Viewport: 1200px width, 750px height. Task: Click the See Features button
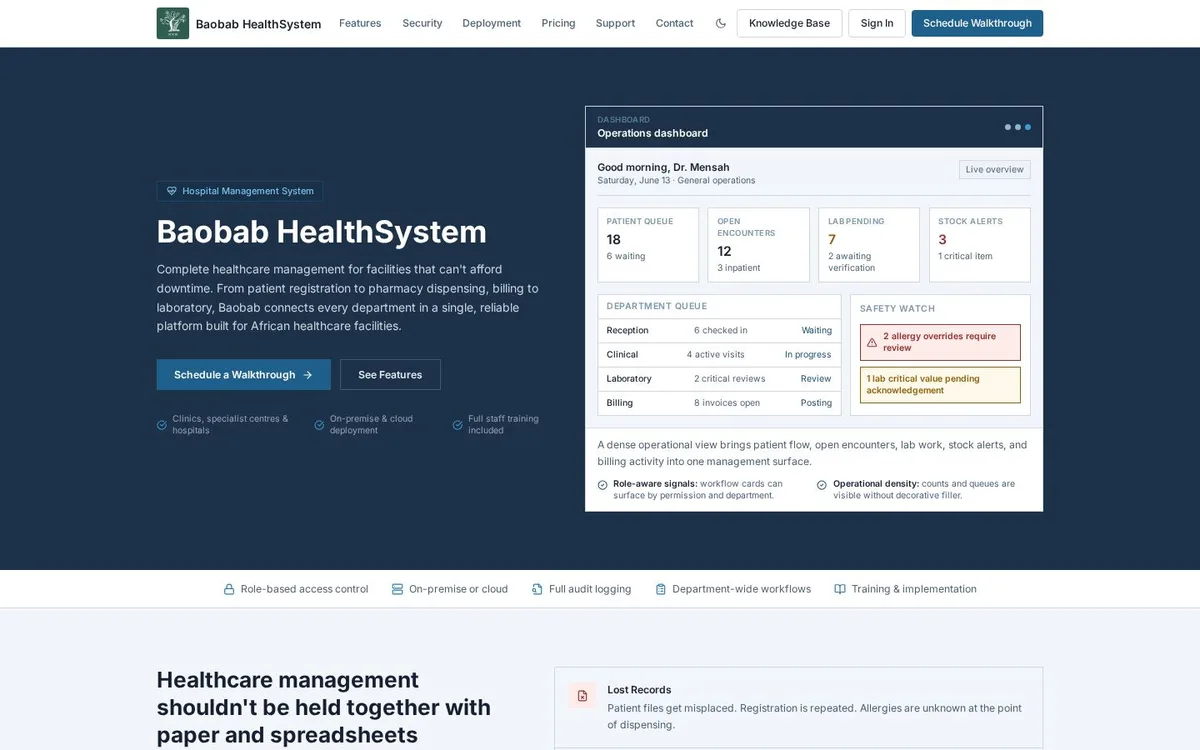(x=390, y=375)
